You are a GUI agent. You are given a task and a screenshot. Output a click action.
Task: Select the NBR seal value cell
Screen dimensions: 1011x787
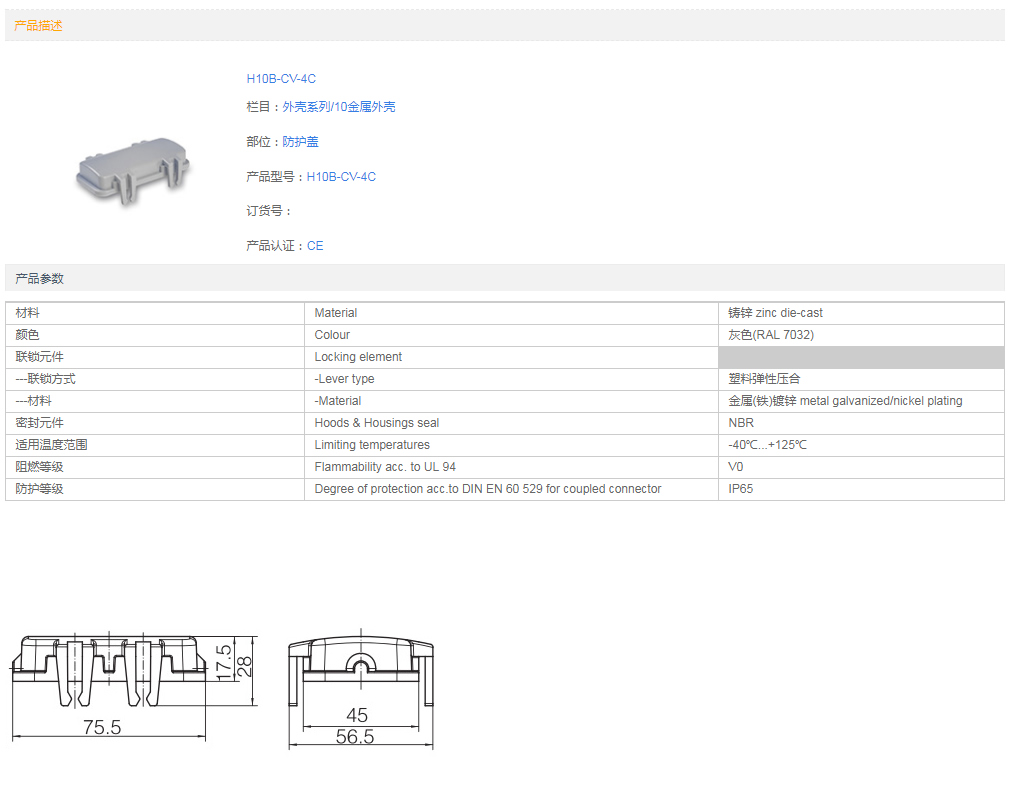pos(741,423)
